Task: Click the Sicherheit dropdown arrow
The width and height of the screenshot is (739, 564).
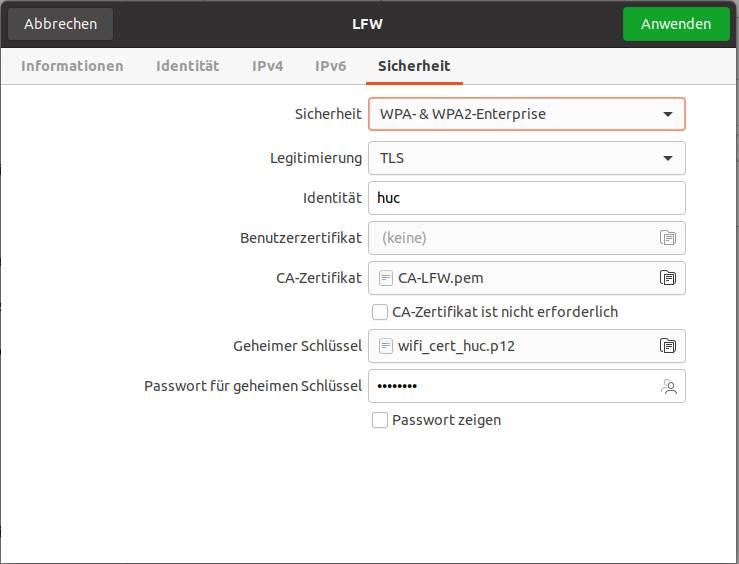Action: coord(667,114)
